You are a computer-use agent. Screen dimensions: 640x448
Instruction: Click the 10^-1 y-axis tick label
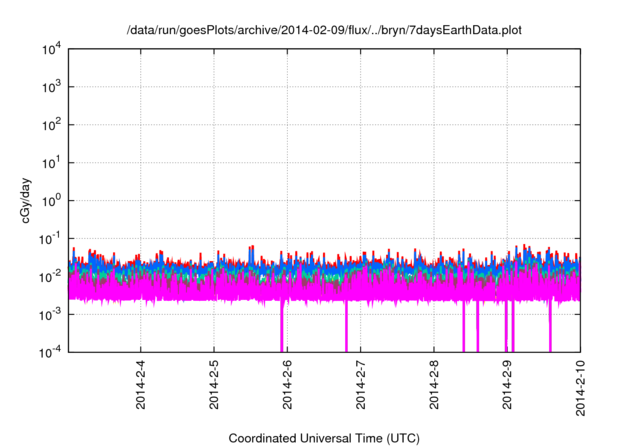tap(50, 238)
